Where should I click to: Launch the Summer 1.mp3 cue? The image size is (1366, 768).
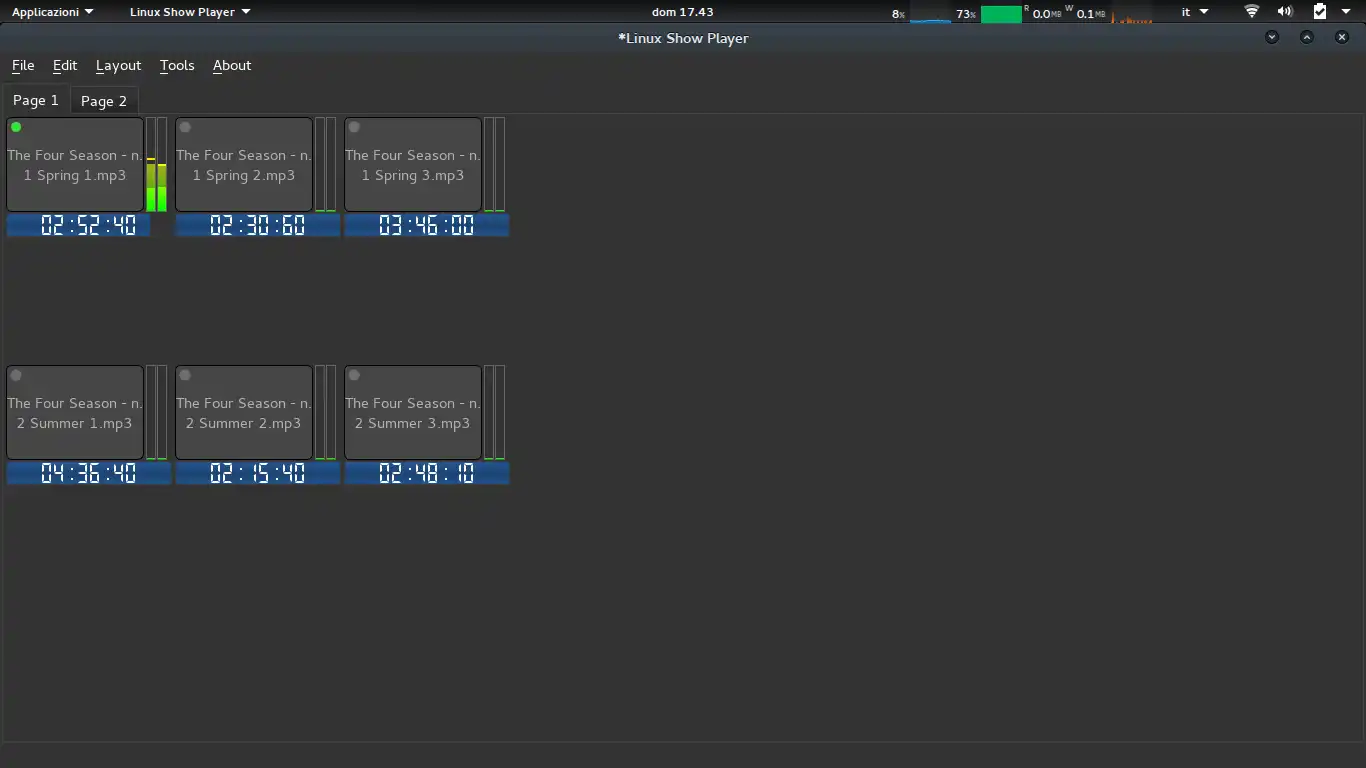(75, 413)
